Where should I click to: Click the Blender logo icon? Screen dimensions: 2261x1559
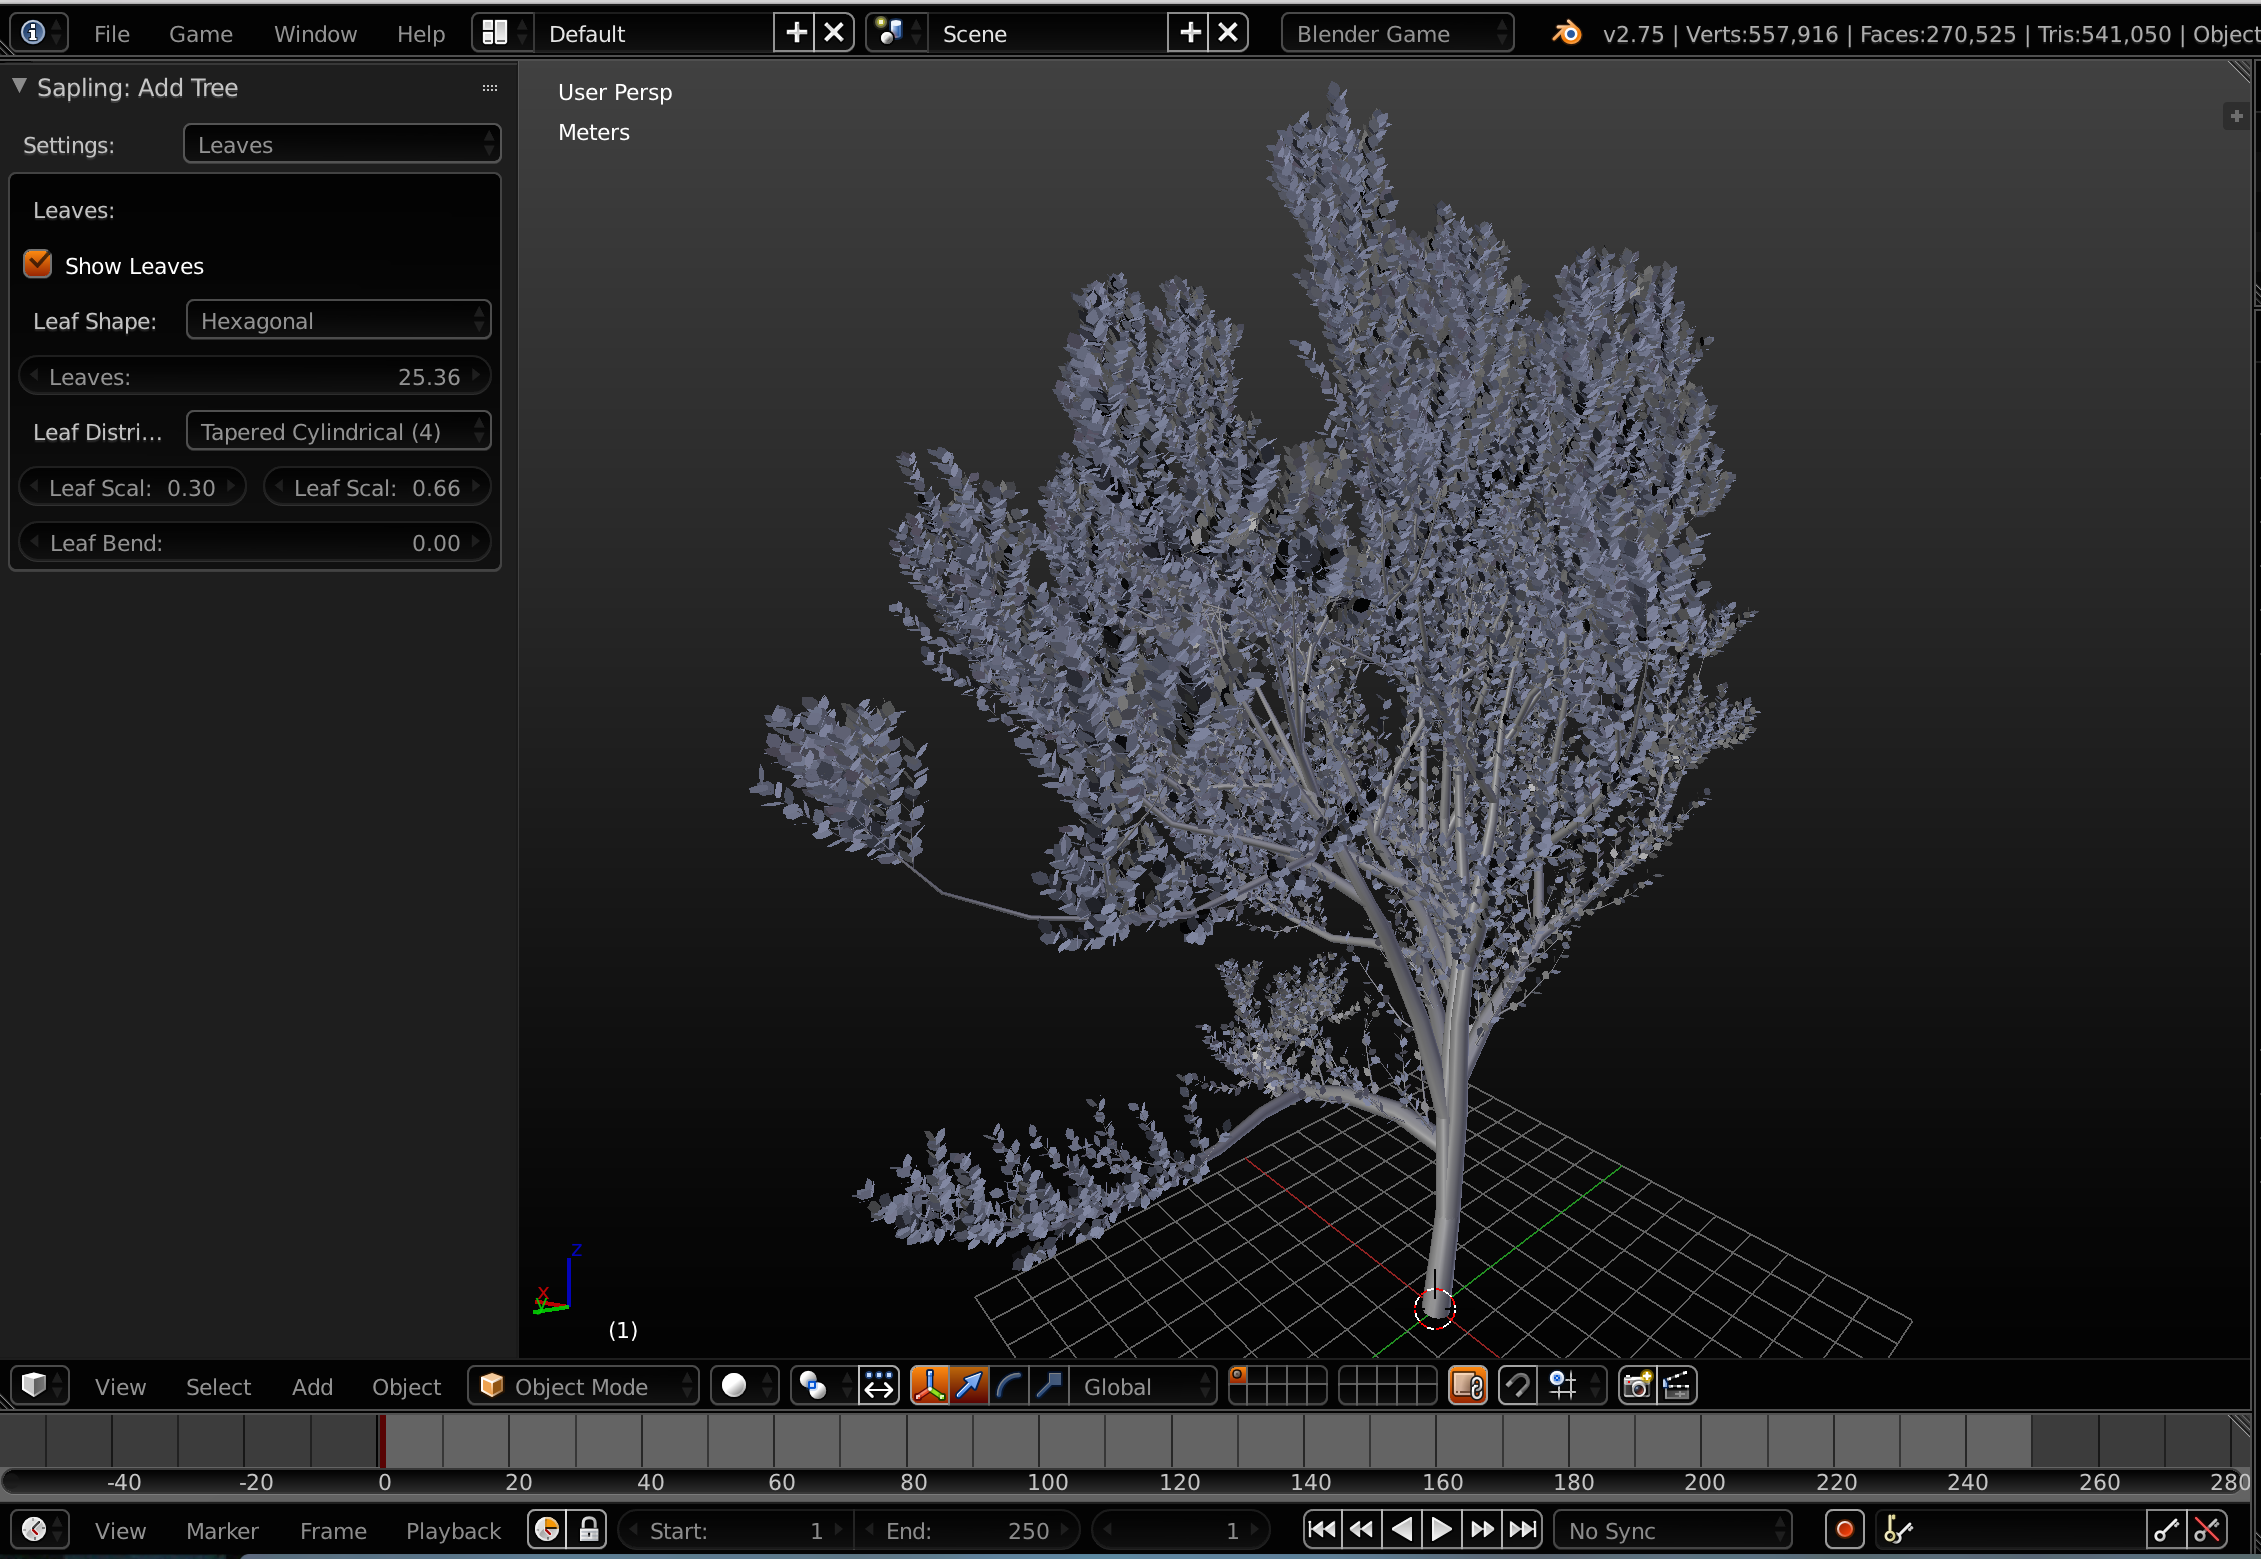tap(1566, 33)
